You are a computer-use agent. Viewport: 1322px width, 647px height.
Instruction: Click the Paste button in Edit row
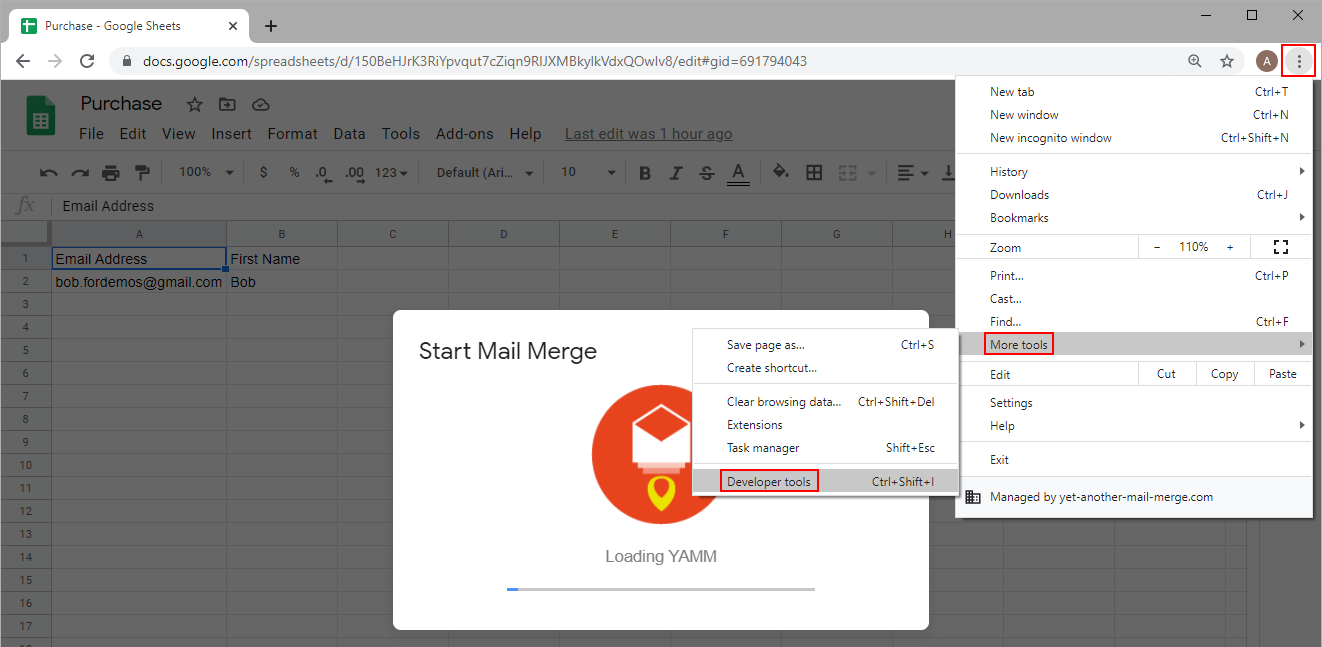click(x=1283, y=374)
